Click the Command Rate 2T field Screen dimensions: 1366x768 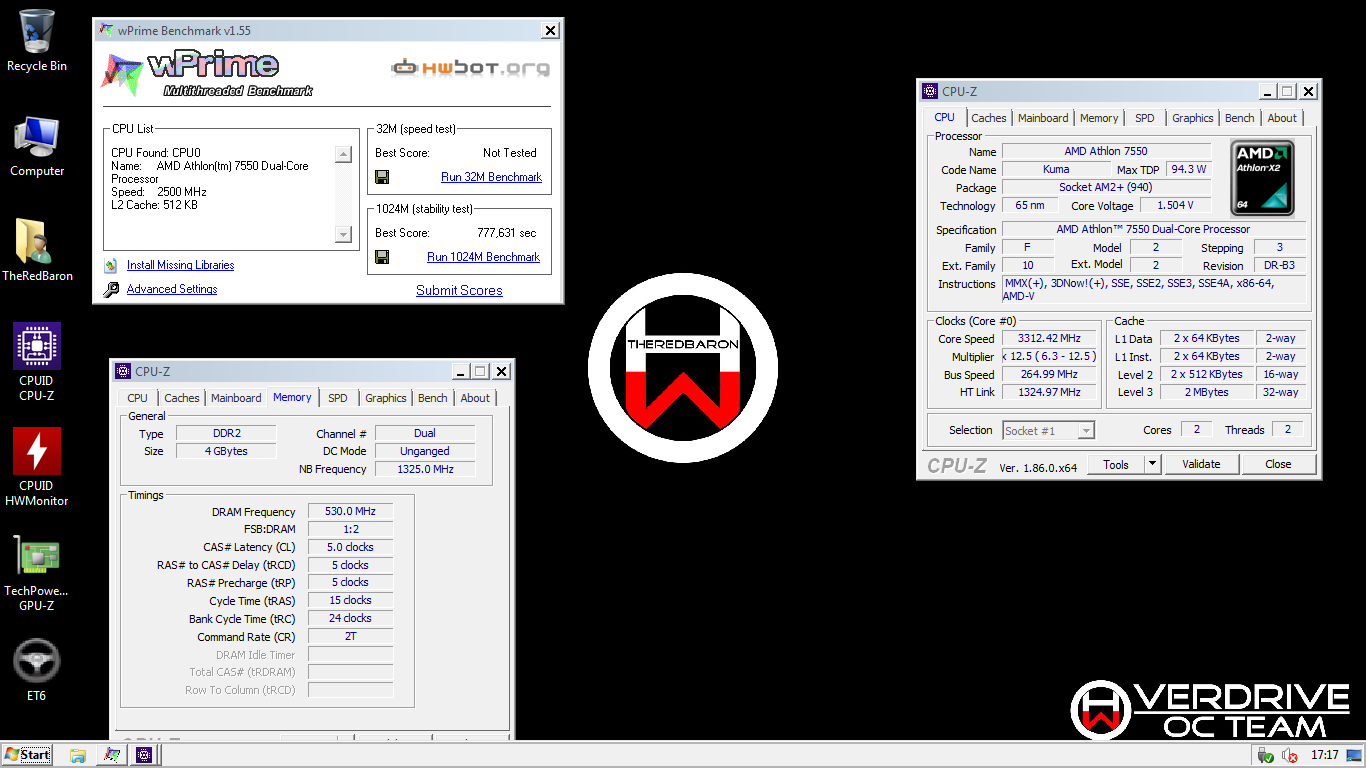point(350,636)
